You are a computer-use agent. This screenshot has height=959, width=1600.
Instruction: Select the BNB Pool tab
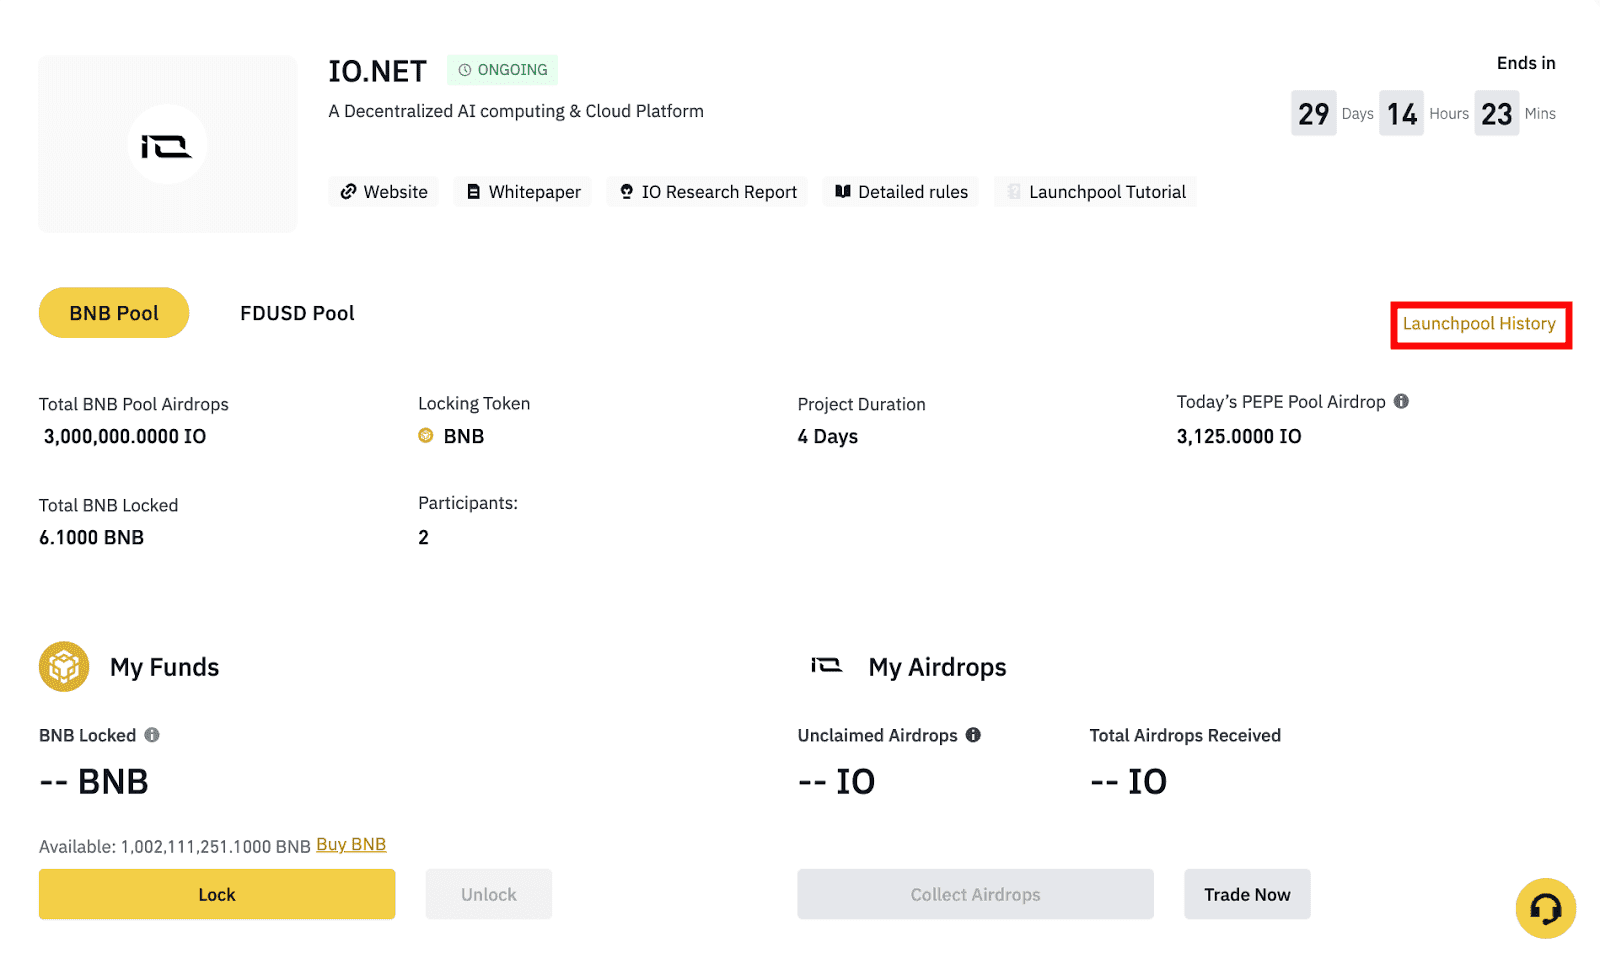(x=114, y=313)
